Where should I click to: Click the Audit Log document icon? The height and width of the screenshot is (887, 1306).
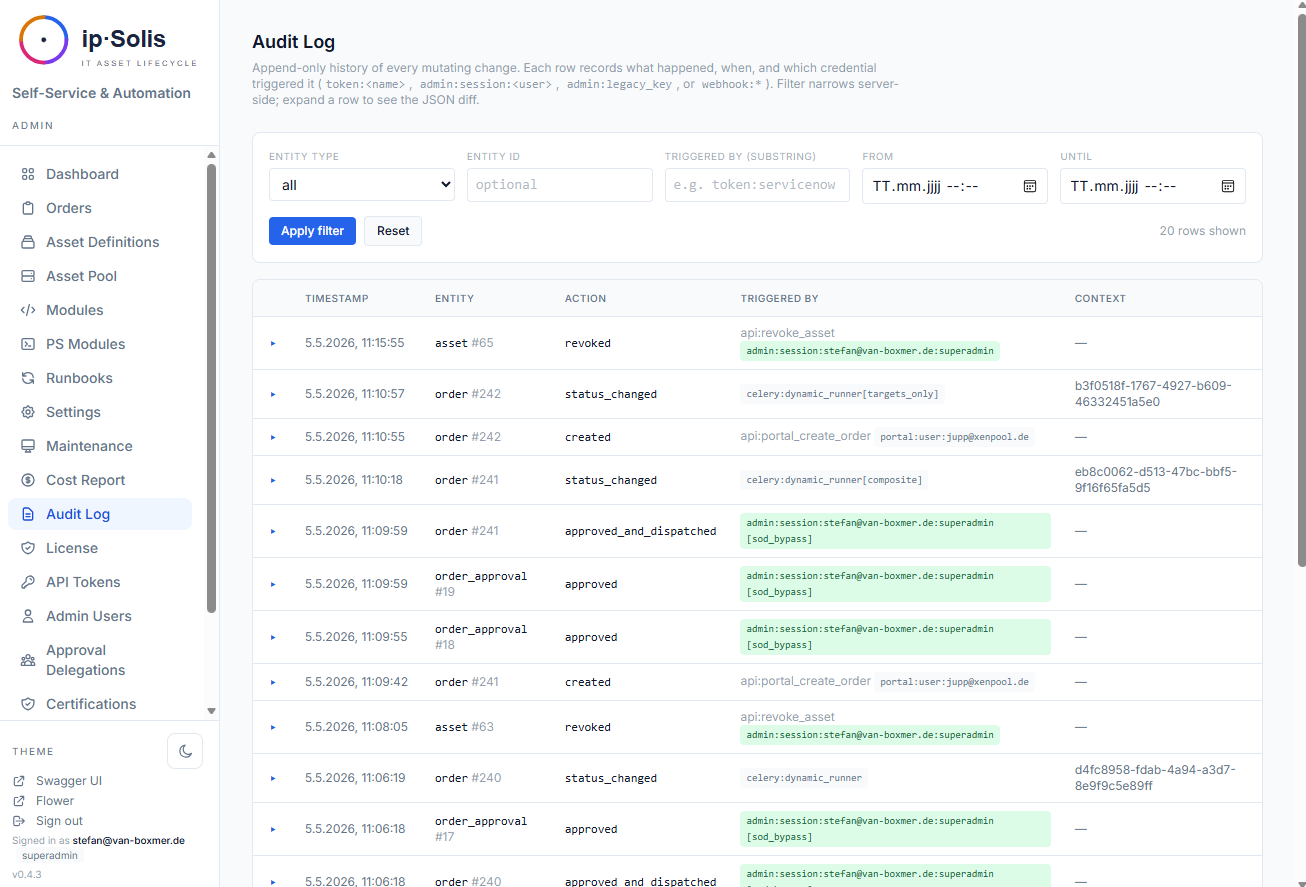click(x=28, y=514)
